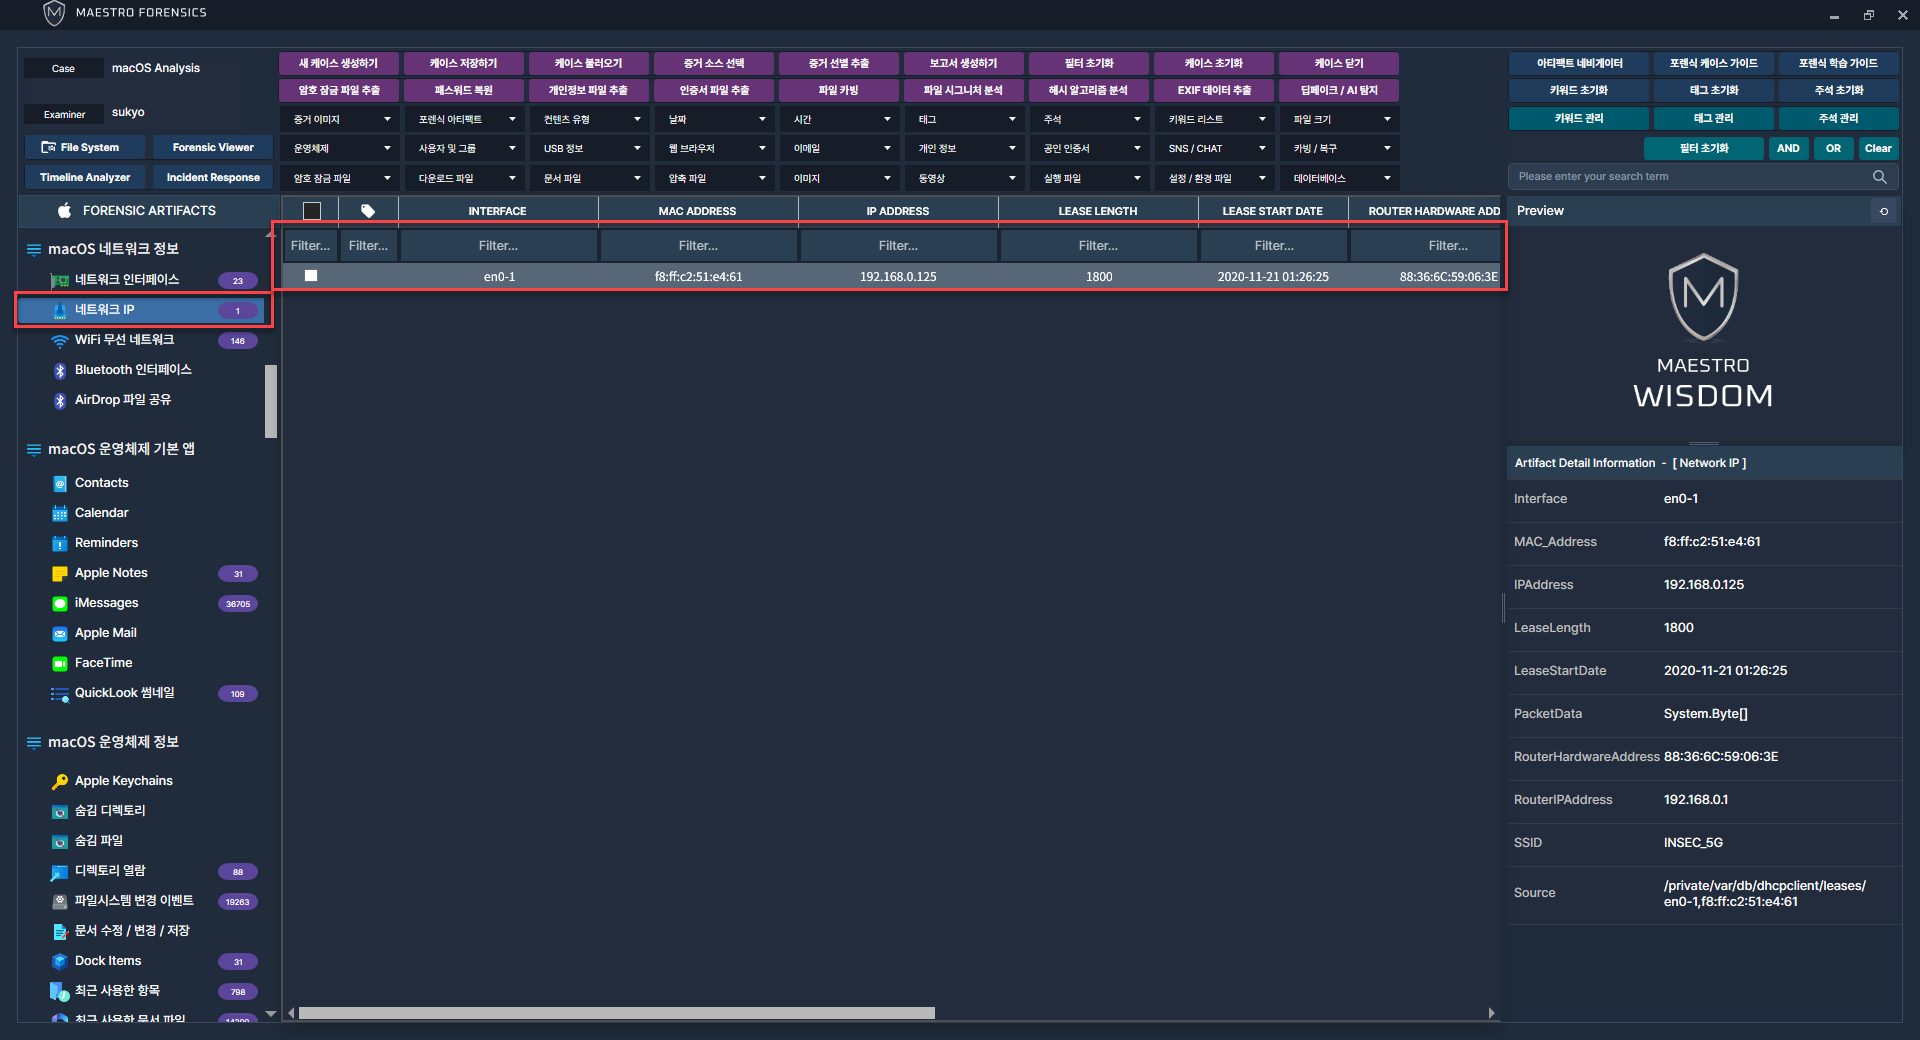Viewport: 1920px width, 1040px height.
Task: Open the Forensic Viewer tab
Action: pyautogui.click(x=213, y=147)
